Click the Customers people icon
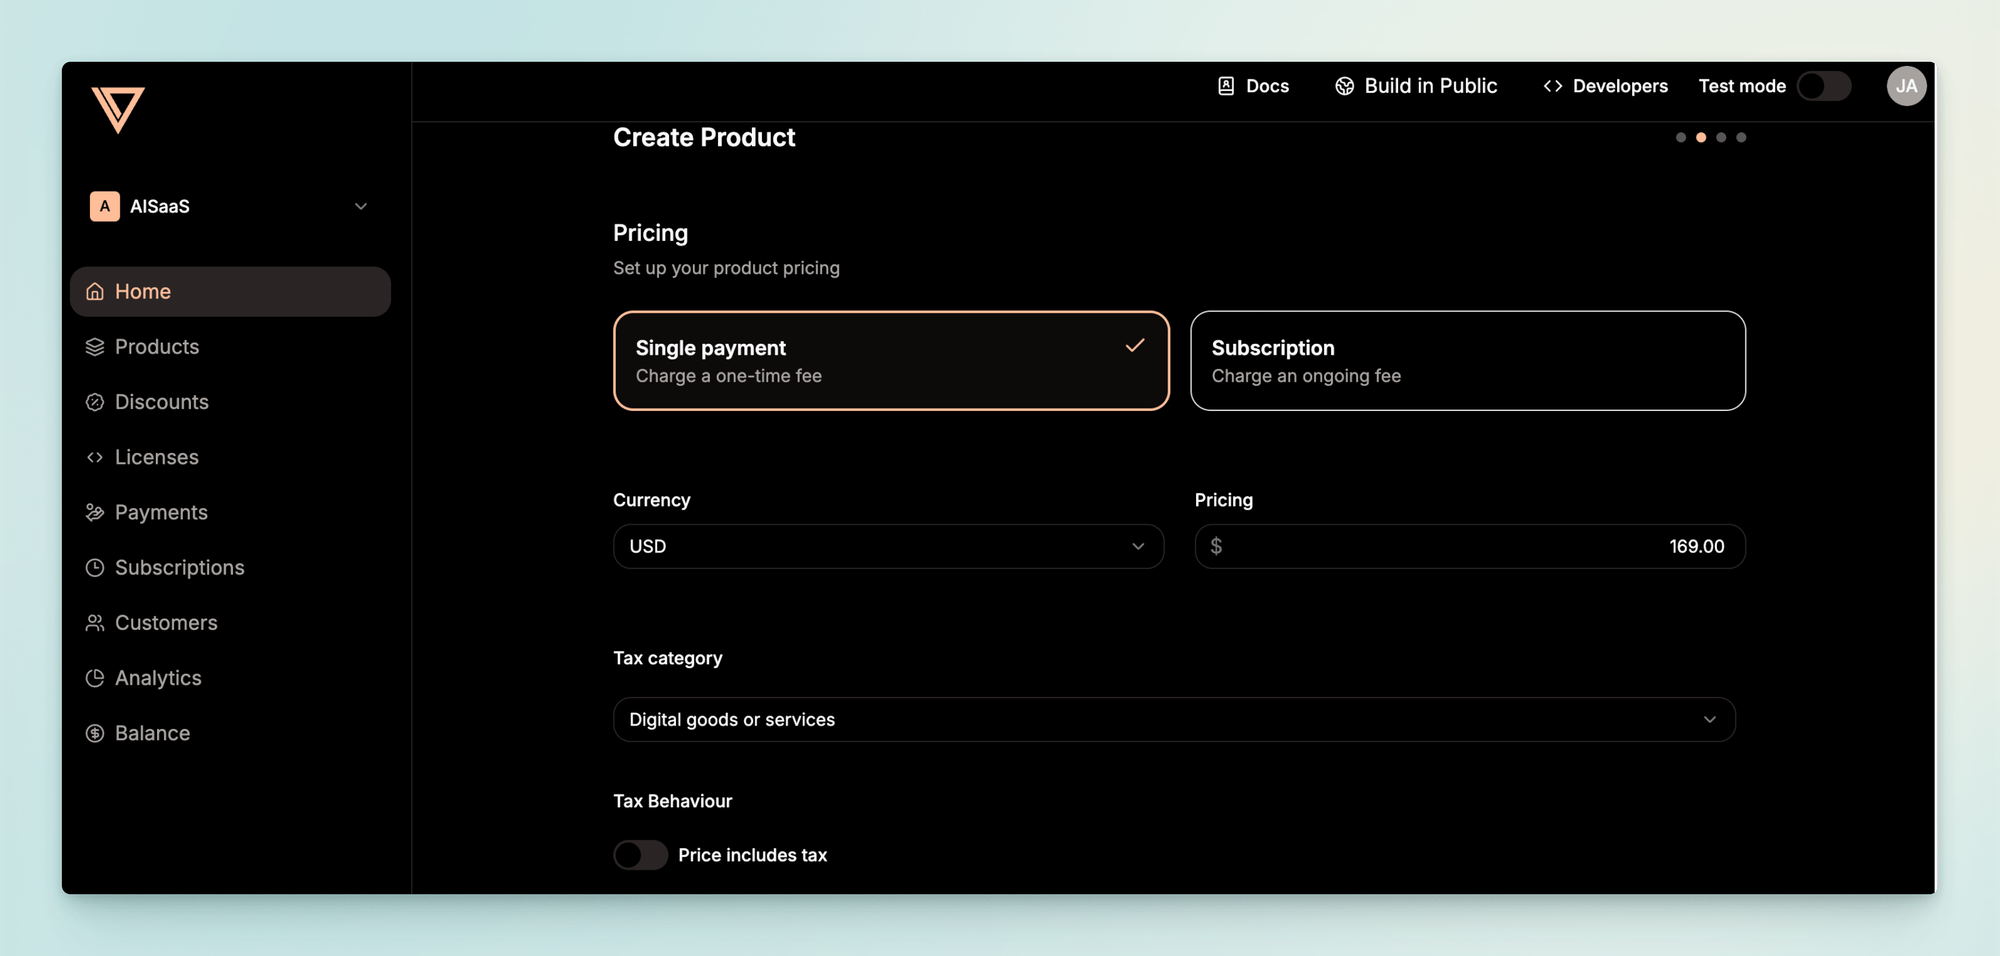 95,623
